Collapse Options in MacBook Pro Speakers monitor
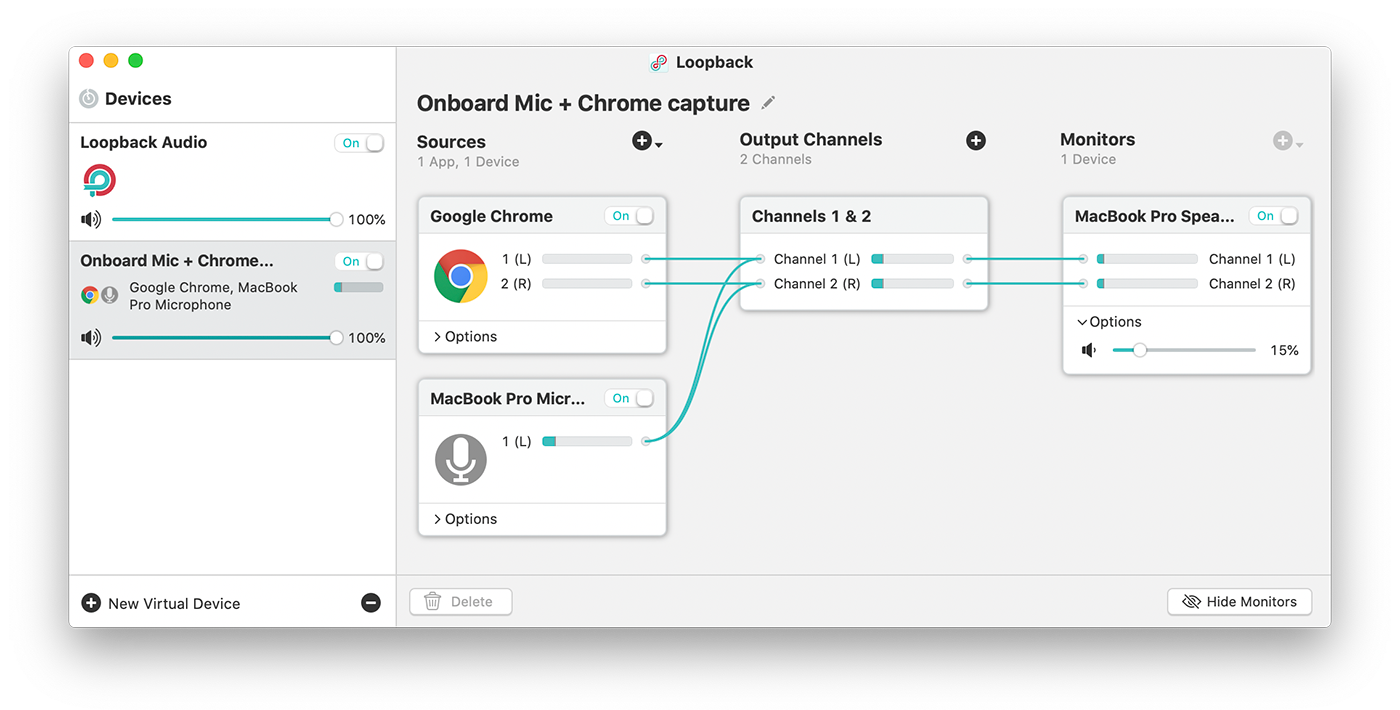Viewport: 1400px width, 710px height. pos(1109,322)
